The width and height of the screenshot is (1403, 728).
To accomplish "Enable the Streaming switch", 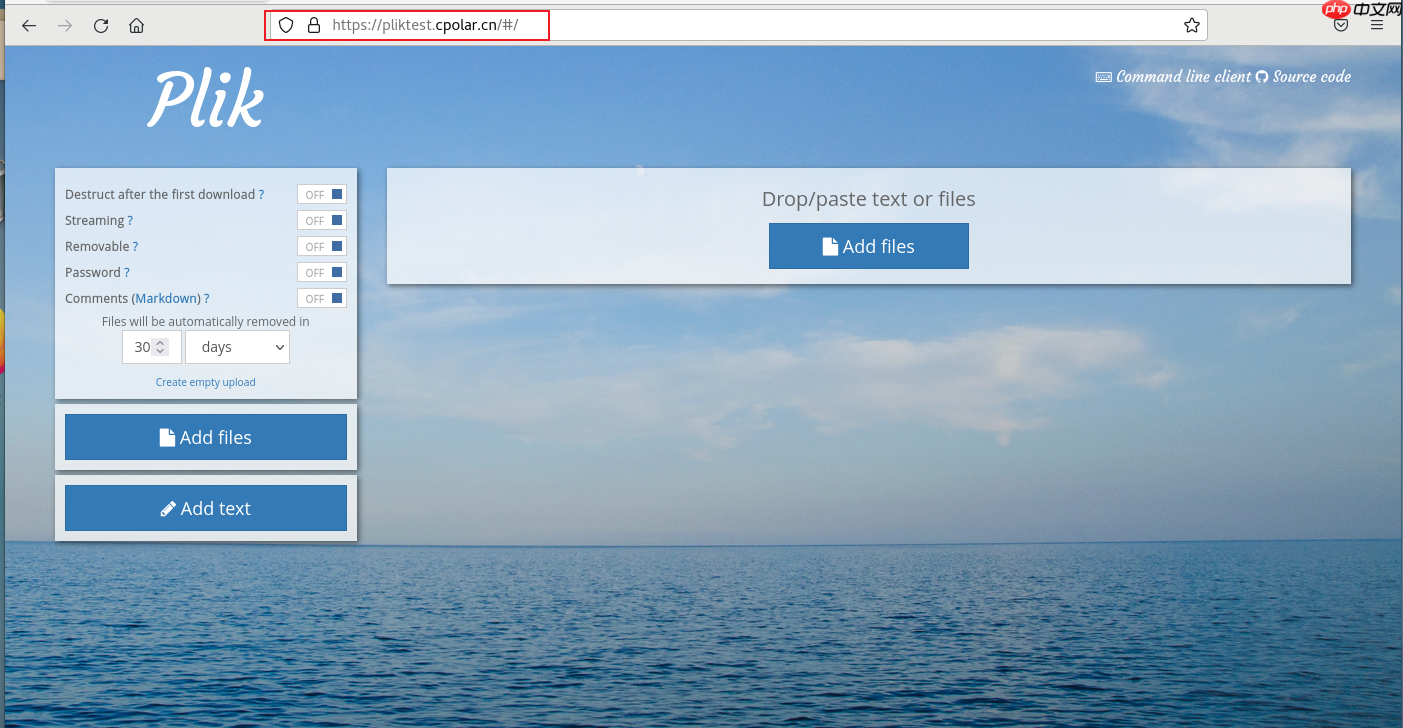I will [322, 220].
